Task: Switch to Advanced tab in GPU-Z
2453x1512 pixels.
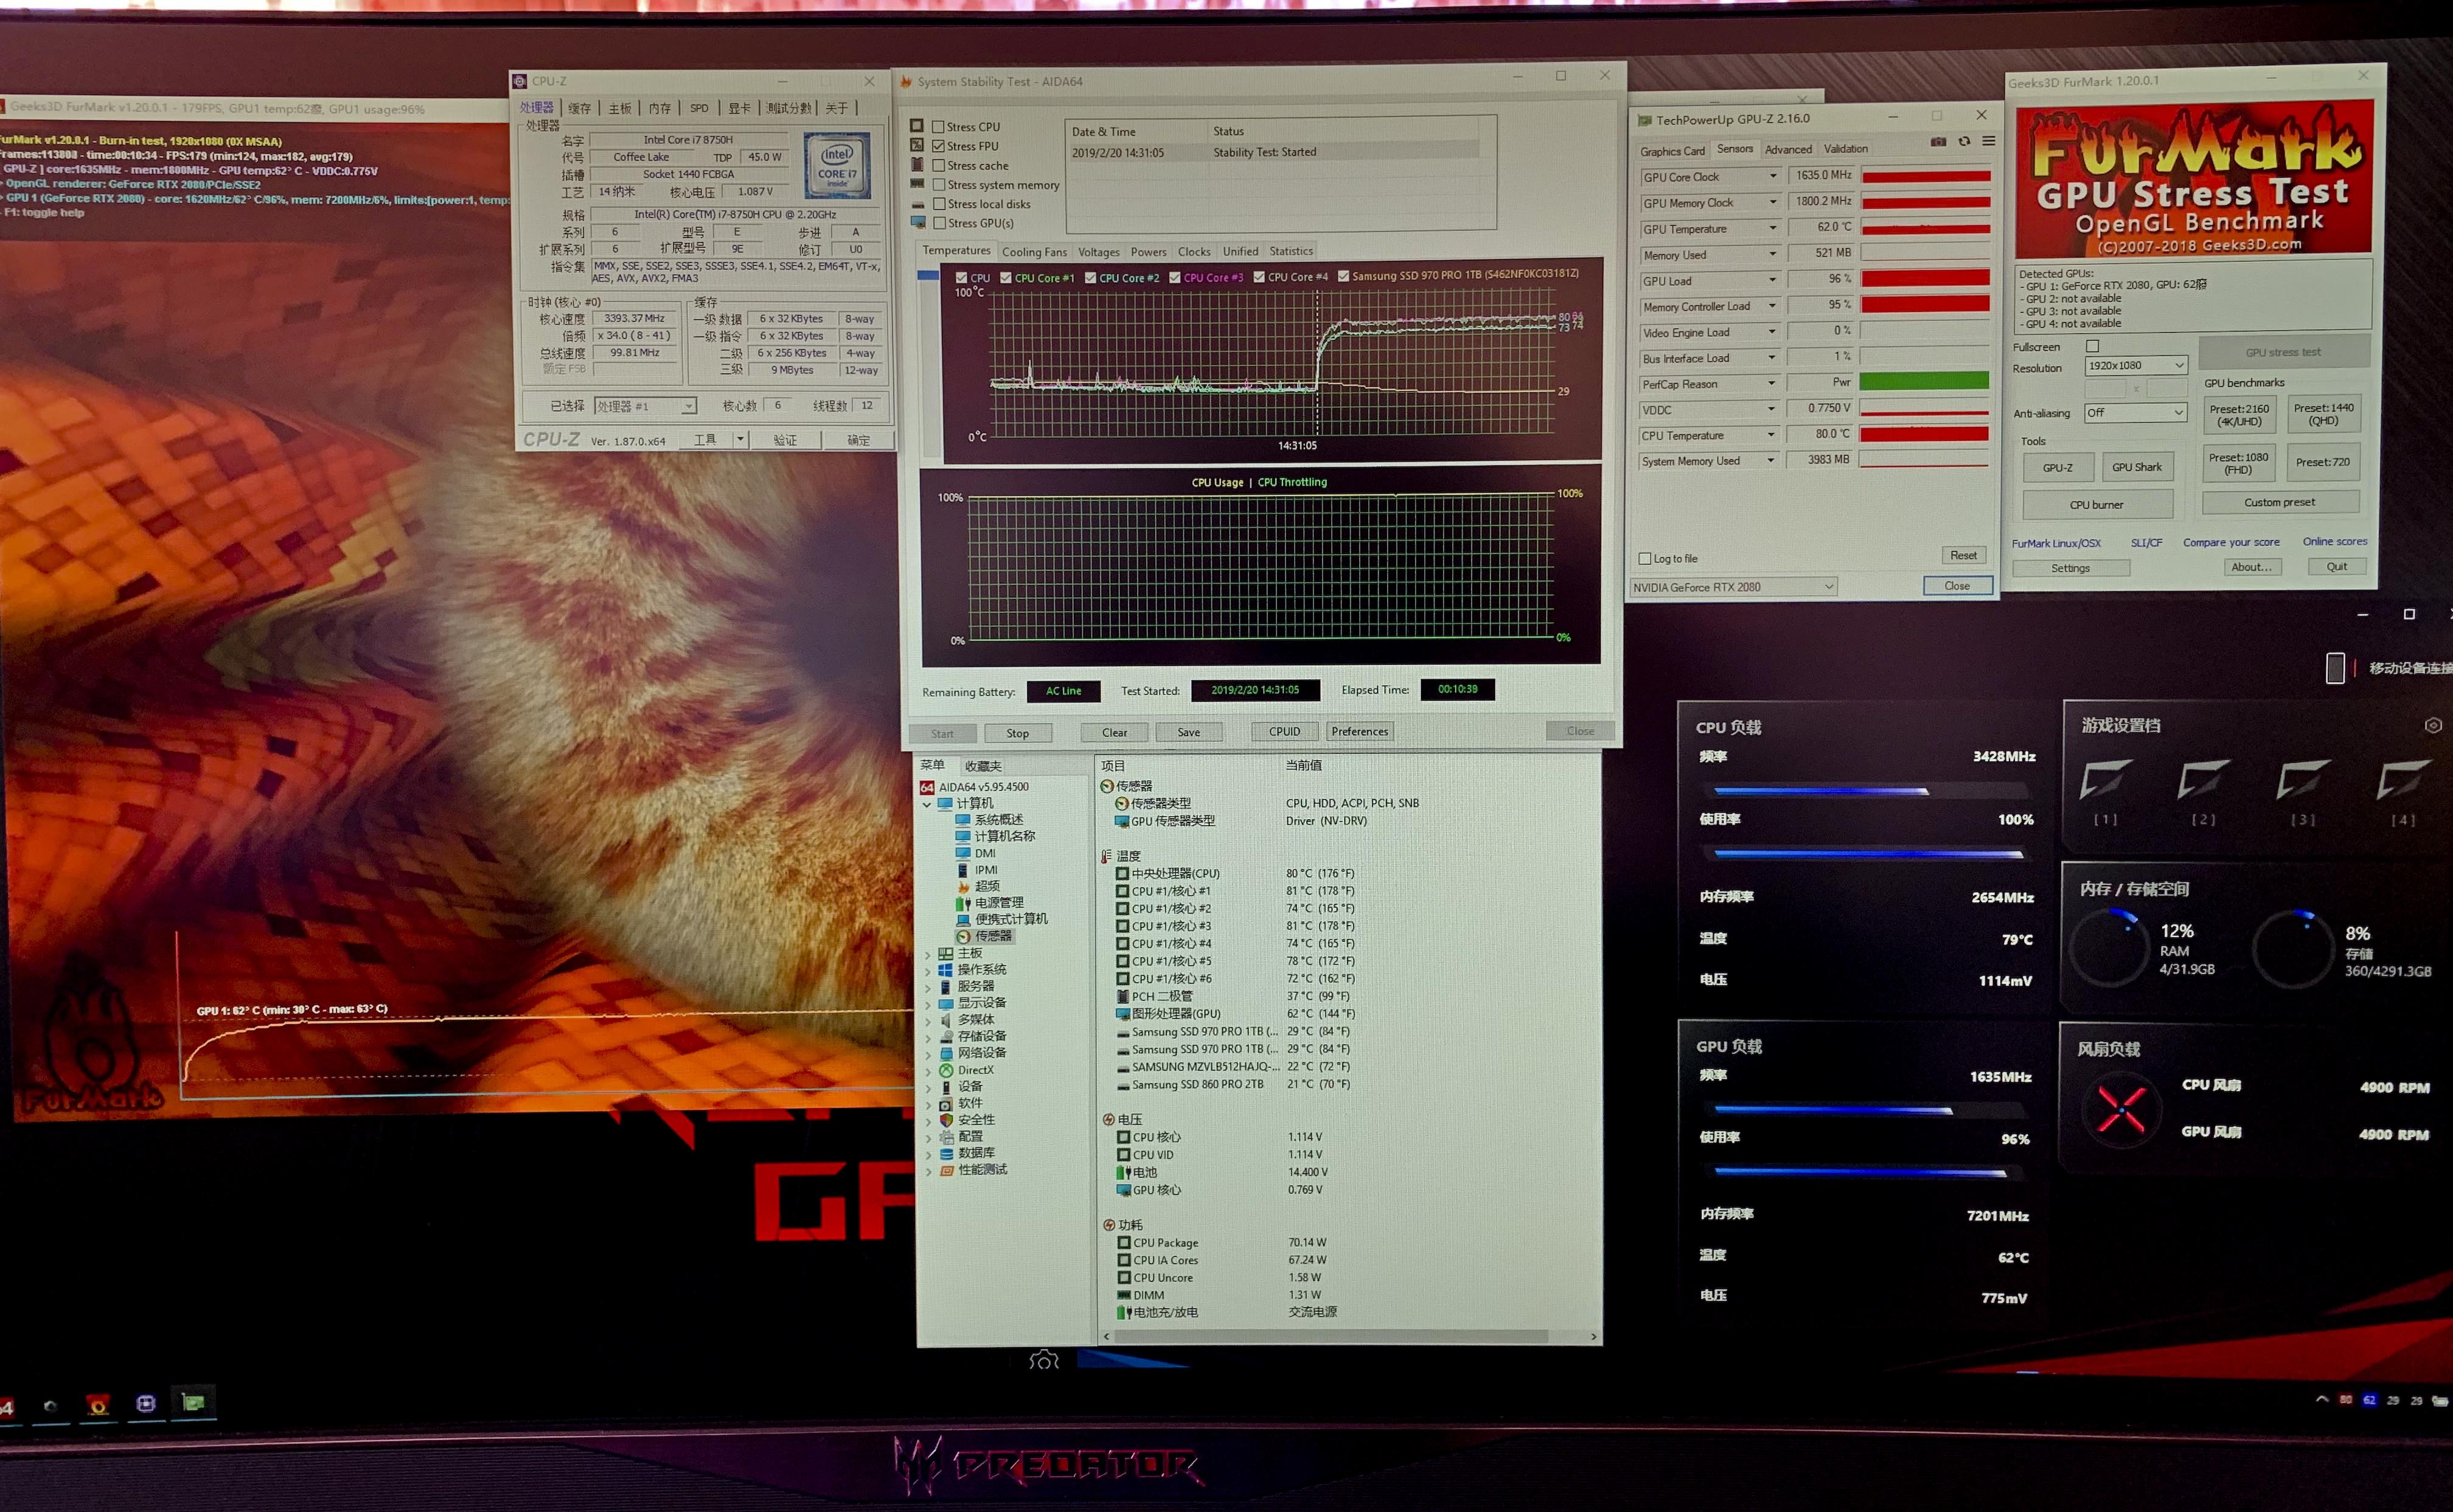Action: pyautogui.click(x=1788, y=149)
